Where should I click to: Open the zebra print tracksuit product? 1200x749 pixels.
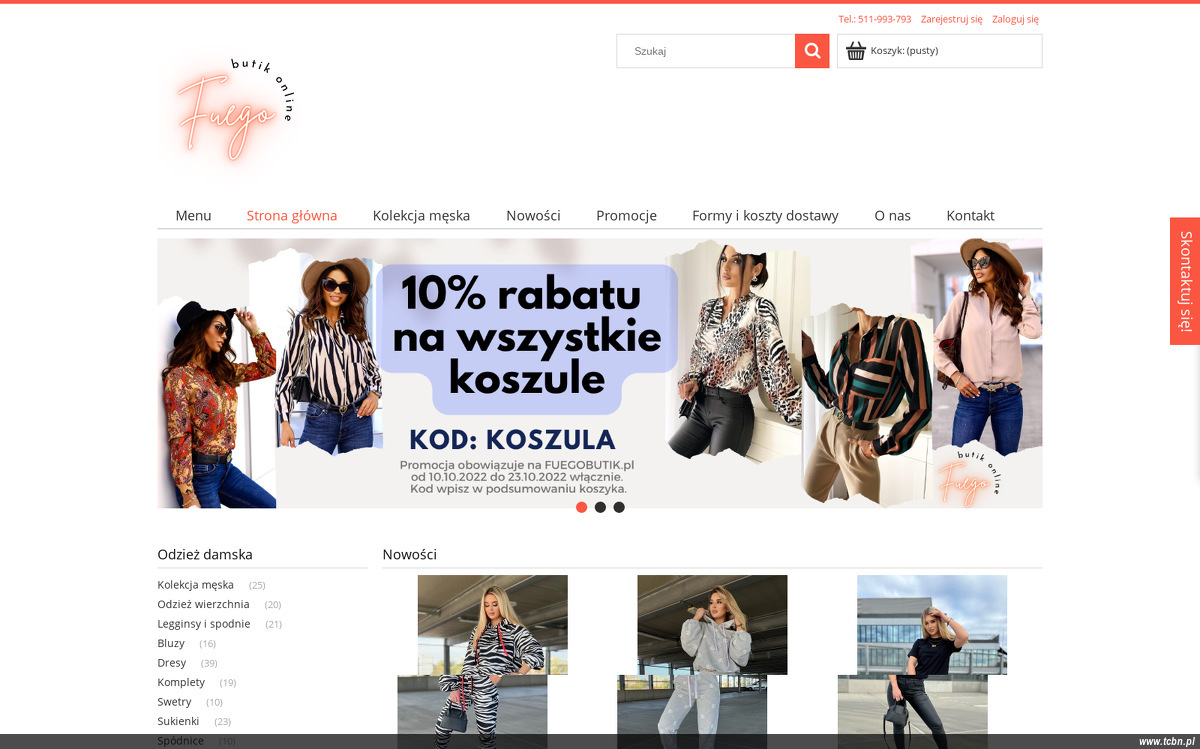click(x=482, y=660)
